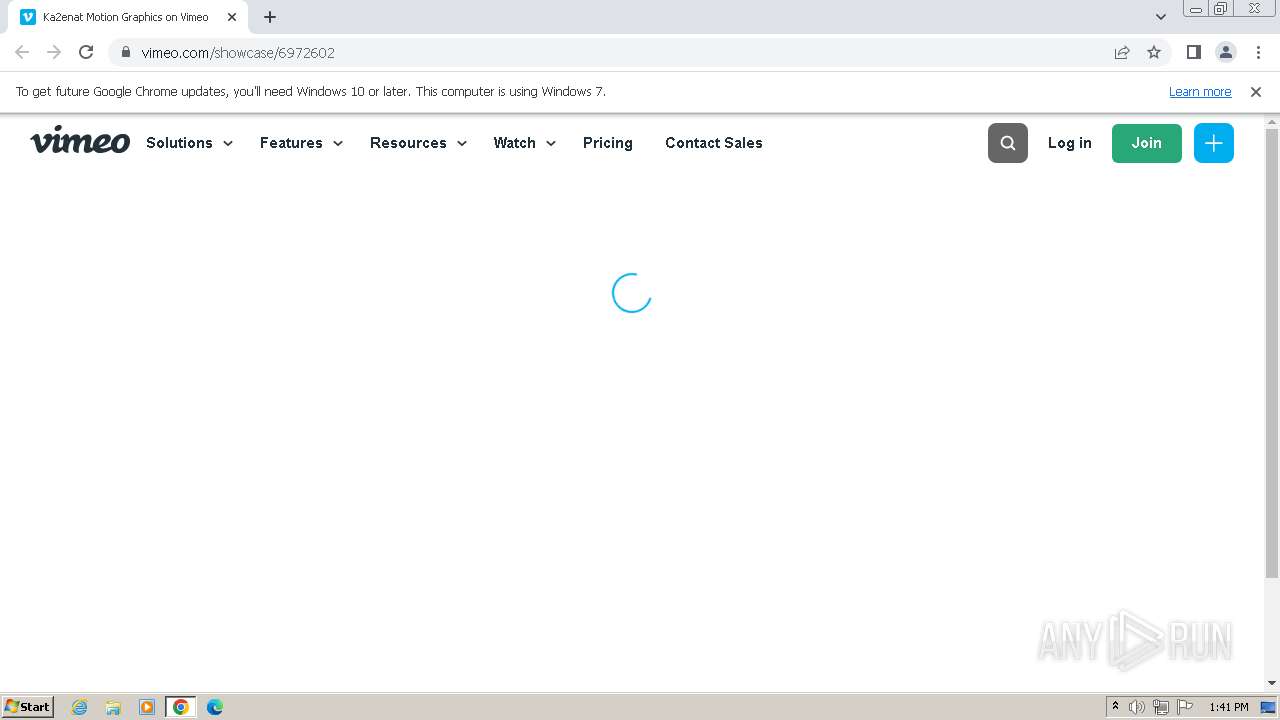Image resolution: width=1280 pixels, height=720 pixels.
Task: Close the Ka2enat Motion Graphics tab
Action: 232,17
